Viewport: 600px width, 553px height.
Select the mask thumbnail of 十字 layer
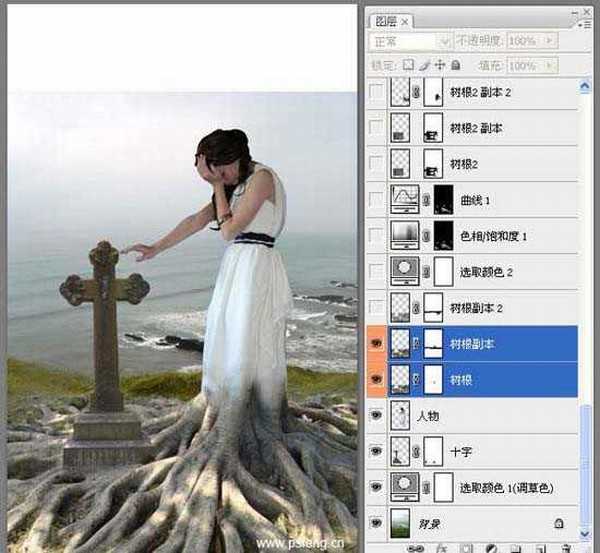click(x=433, y=451)
